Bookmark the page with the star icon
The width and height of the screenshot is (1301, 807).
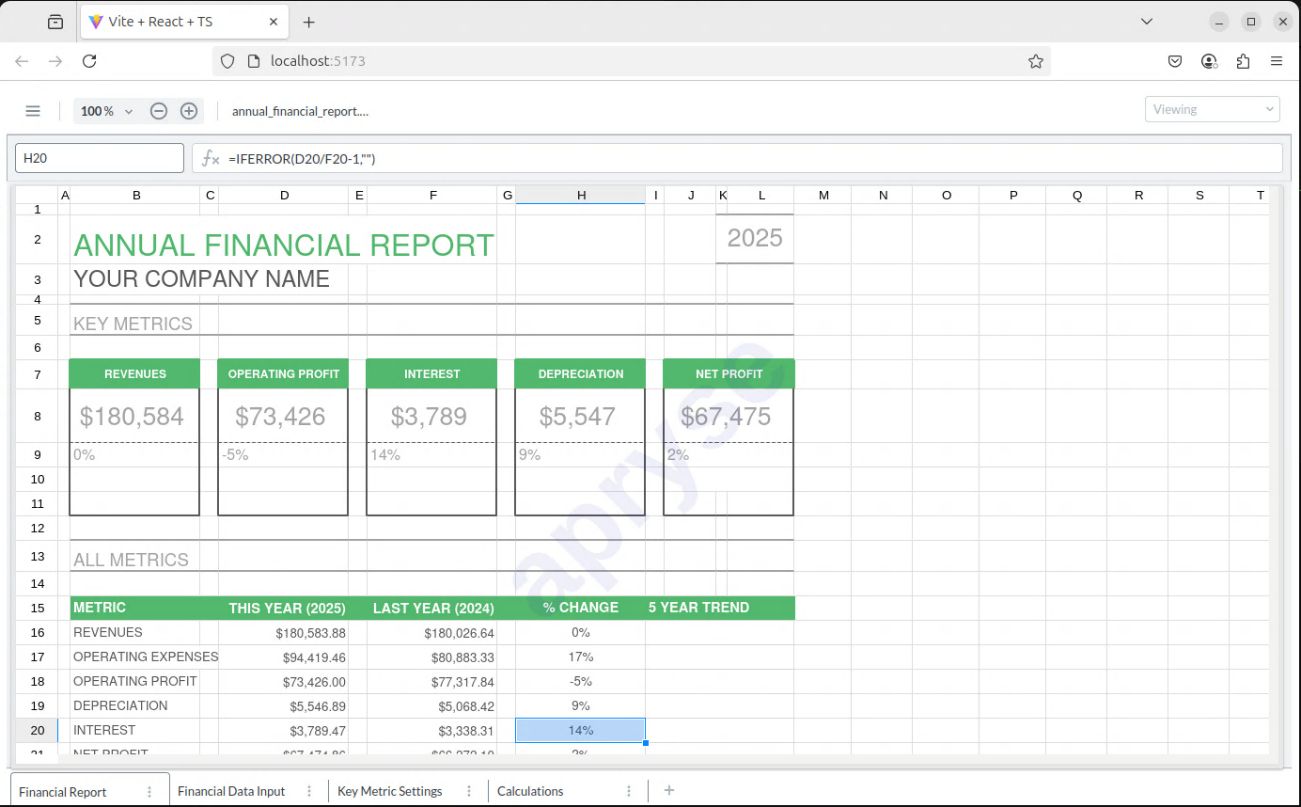(x=1035, y=61)
